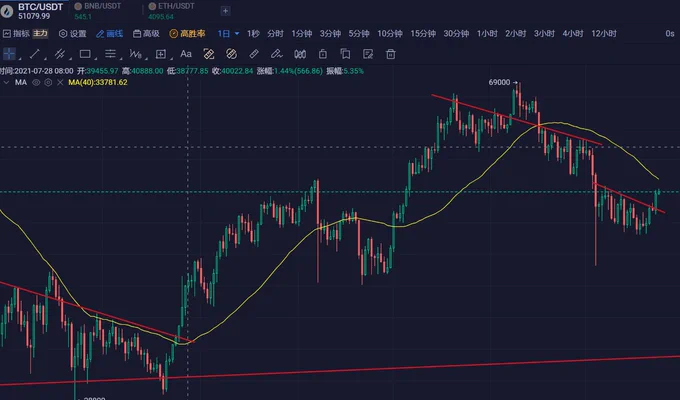Open the 指标 indicators menu
Viewport: 680px width, 400px height.
[16, 33]
